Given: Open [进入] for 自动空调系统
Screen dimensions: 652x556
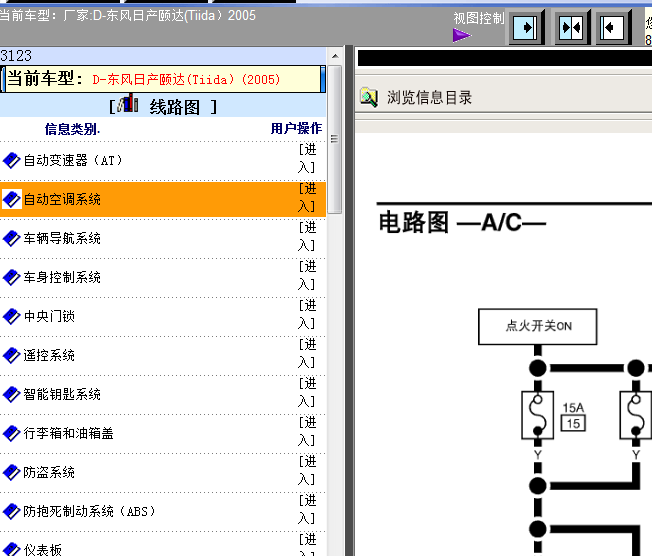Looking at the screenshot, I should [x=307, y=198].
